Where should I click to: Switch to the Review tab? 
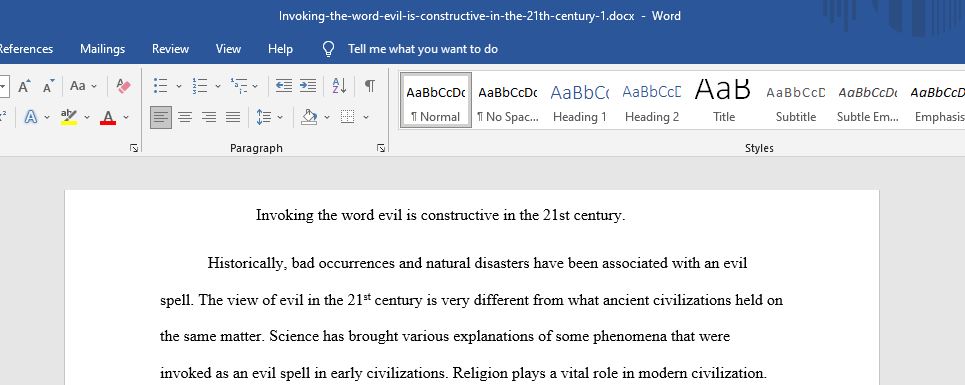170,49
